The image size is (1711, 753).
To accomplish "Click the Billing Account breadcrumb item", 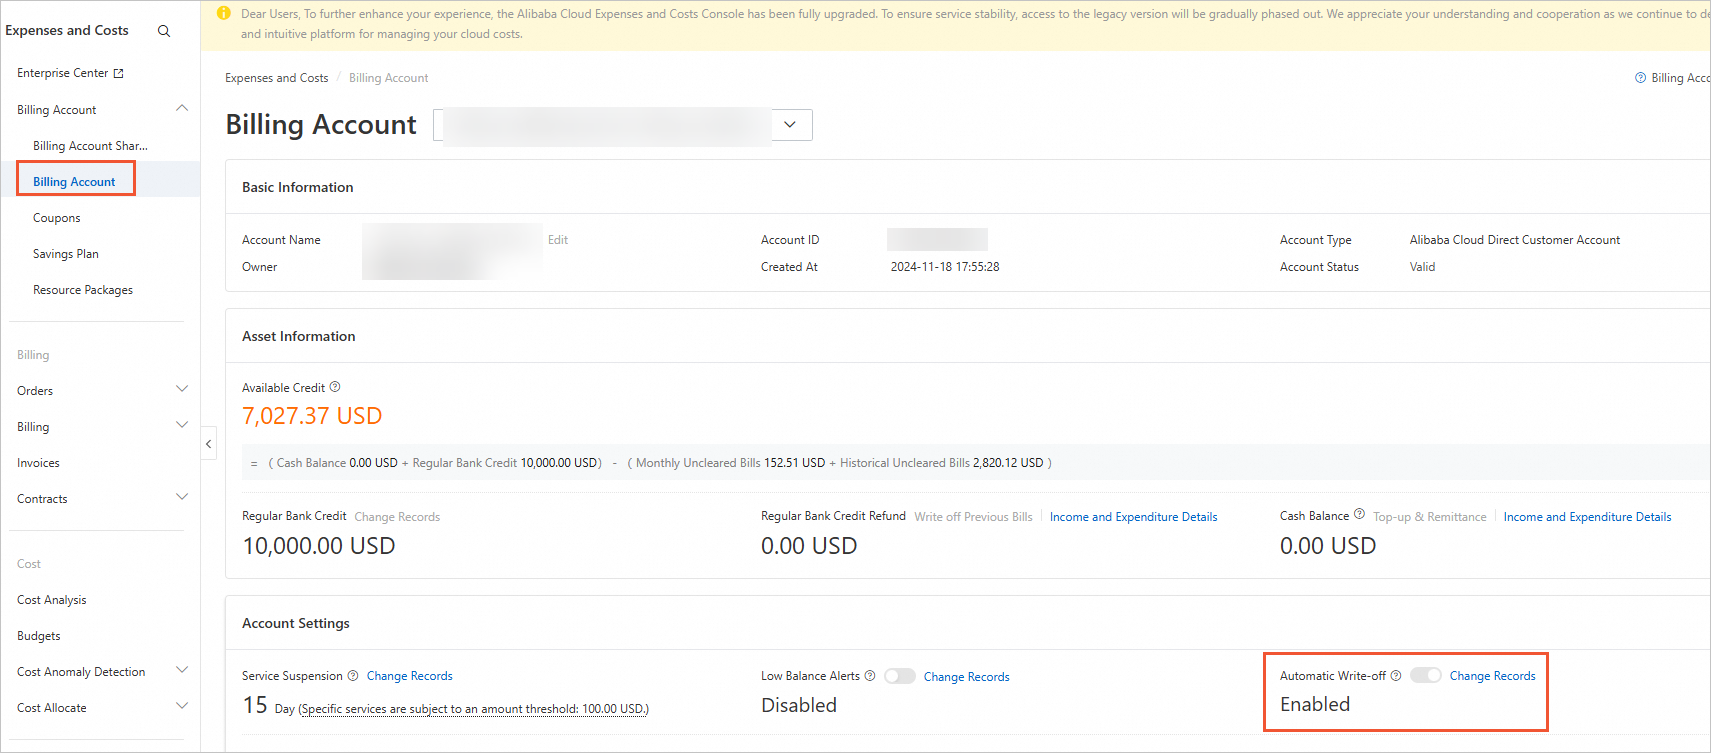I will point(388,78).
